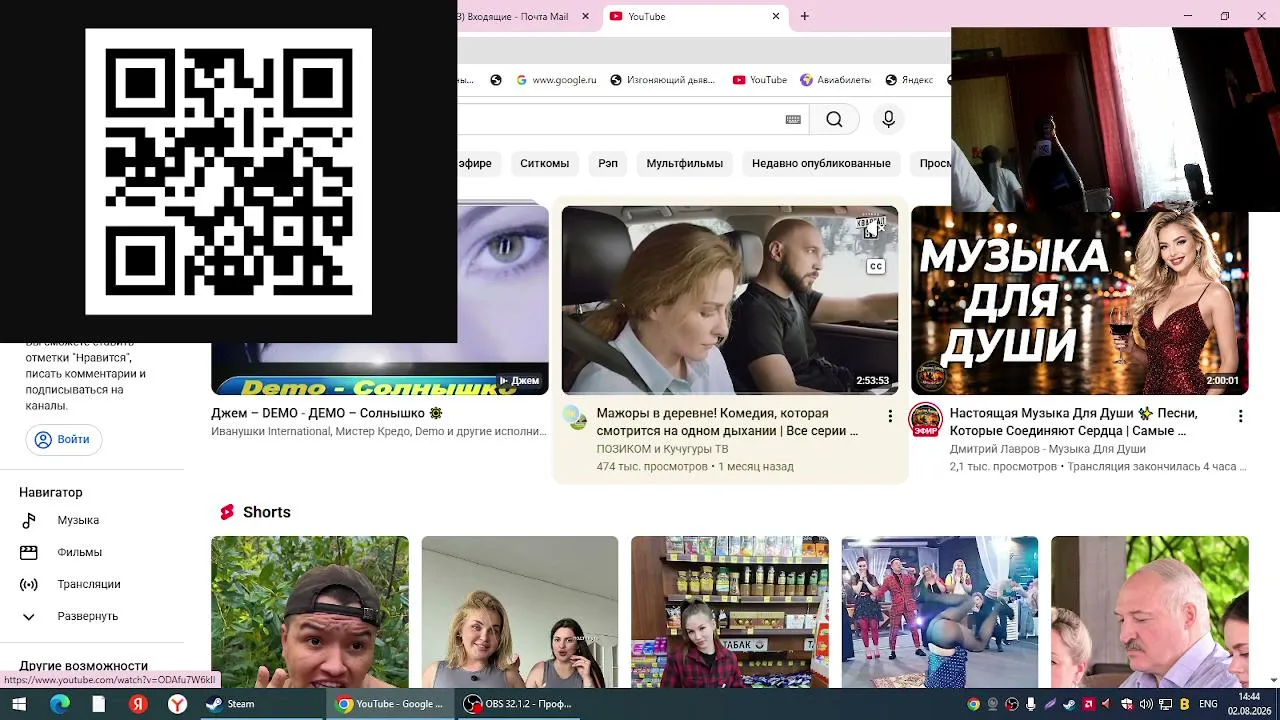This screenshot has height=720, width=1280.
Task: Close the YouTube browser tab
Action: pyautogui.click(x=776, y=16)
